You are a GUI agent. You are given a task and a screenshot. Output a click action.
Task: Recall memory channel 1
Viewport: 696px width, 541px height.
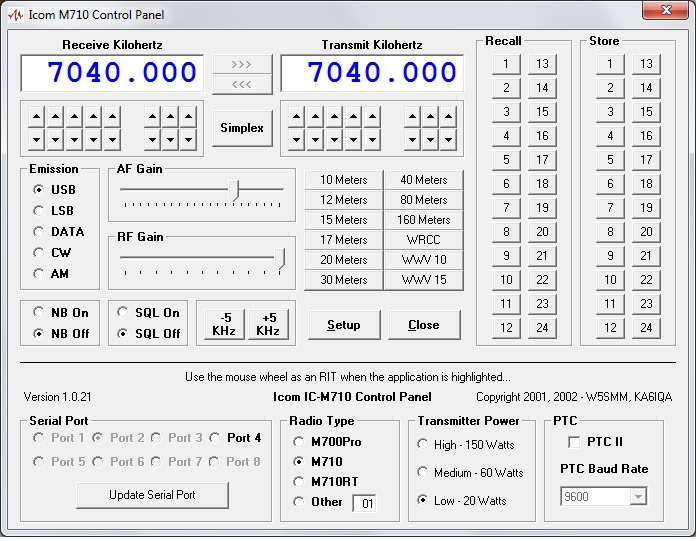pos(506,64)
